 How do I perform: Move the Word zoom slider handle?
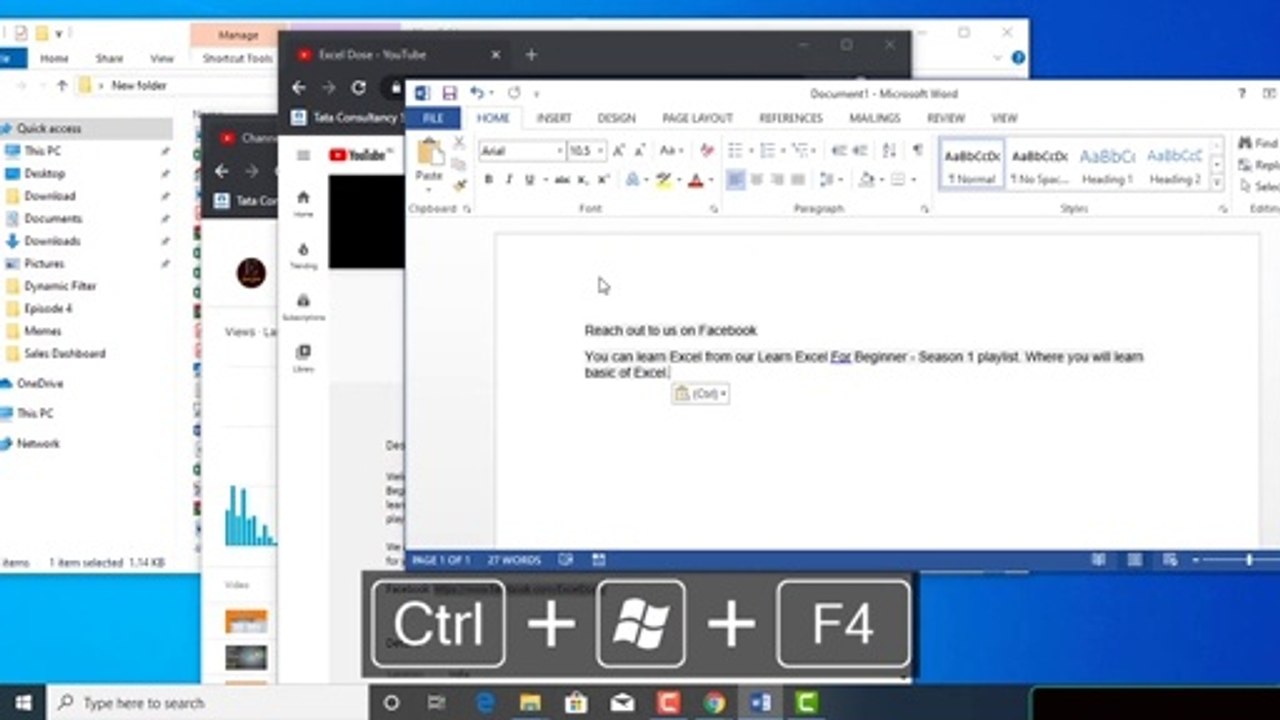point(1249,560)
